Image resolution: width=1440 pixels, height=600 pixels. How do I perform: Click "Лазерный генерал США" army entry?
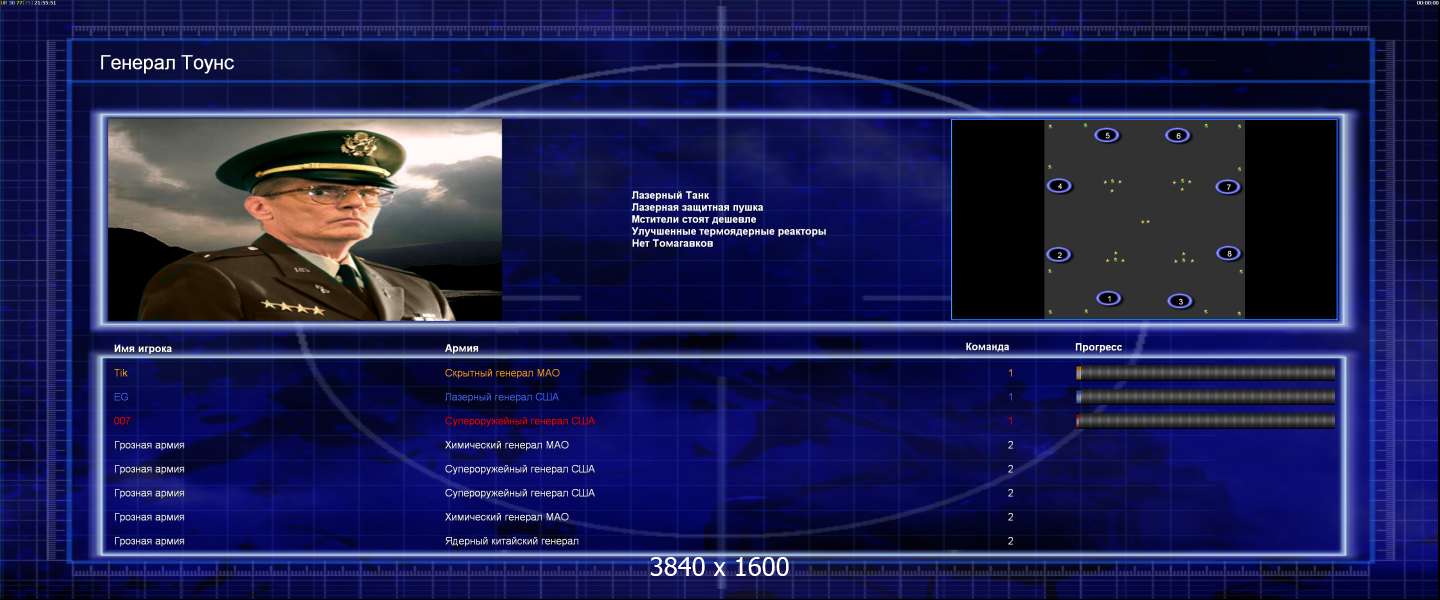502,397
